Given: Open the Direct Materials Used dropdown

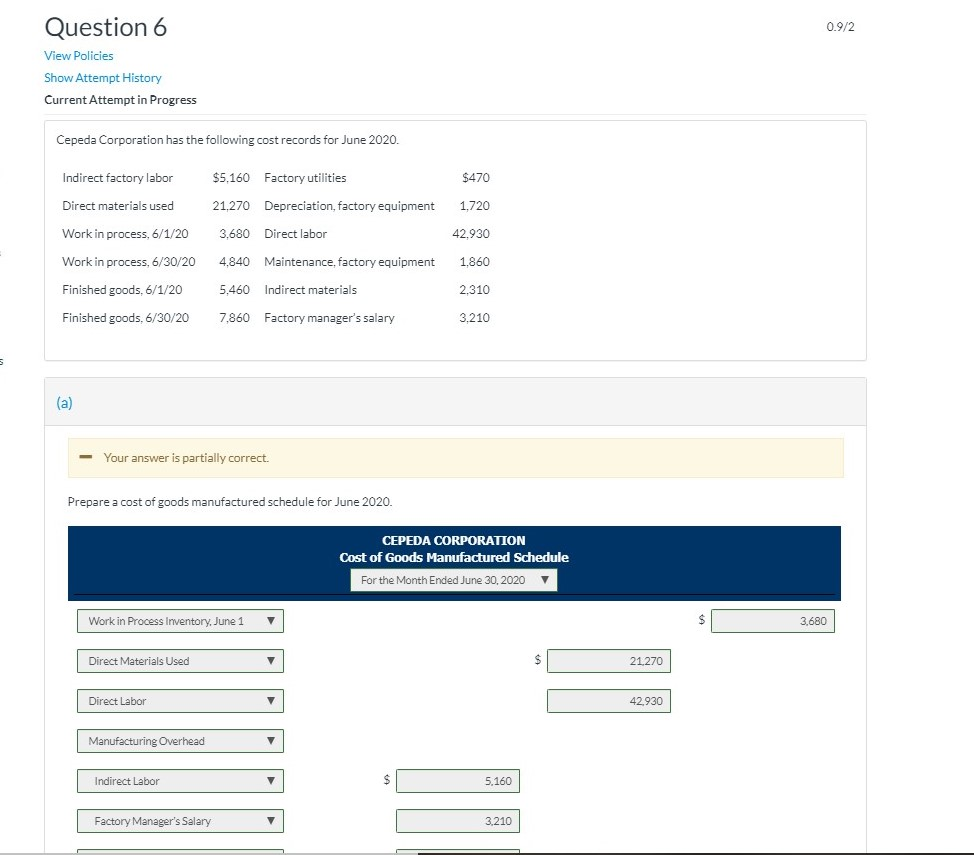Looking at the screenshot, I should 180,661.
